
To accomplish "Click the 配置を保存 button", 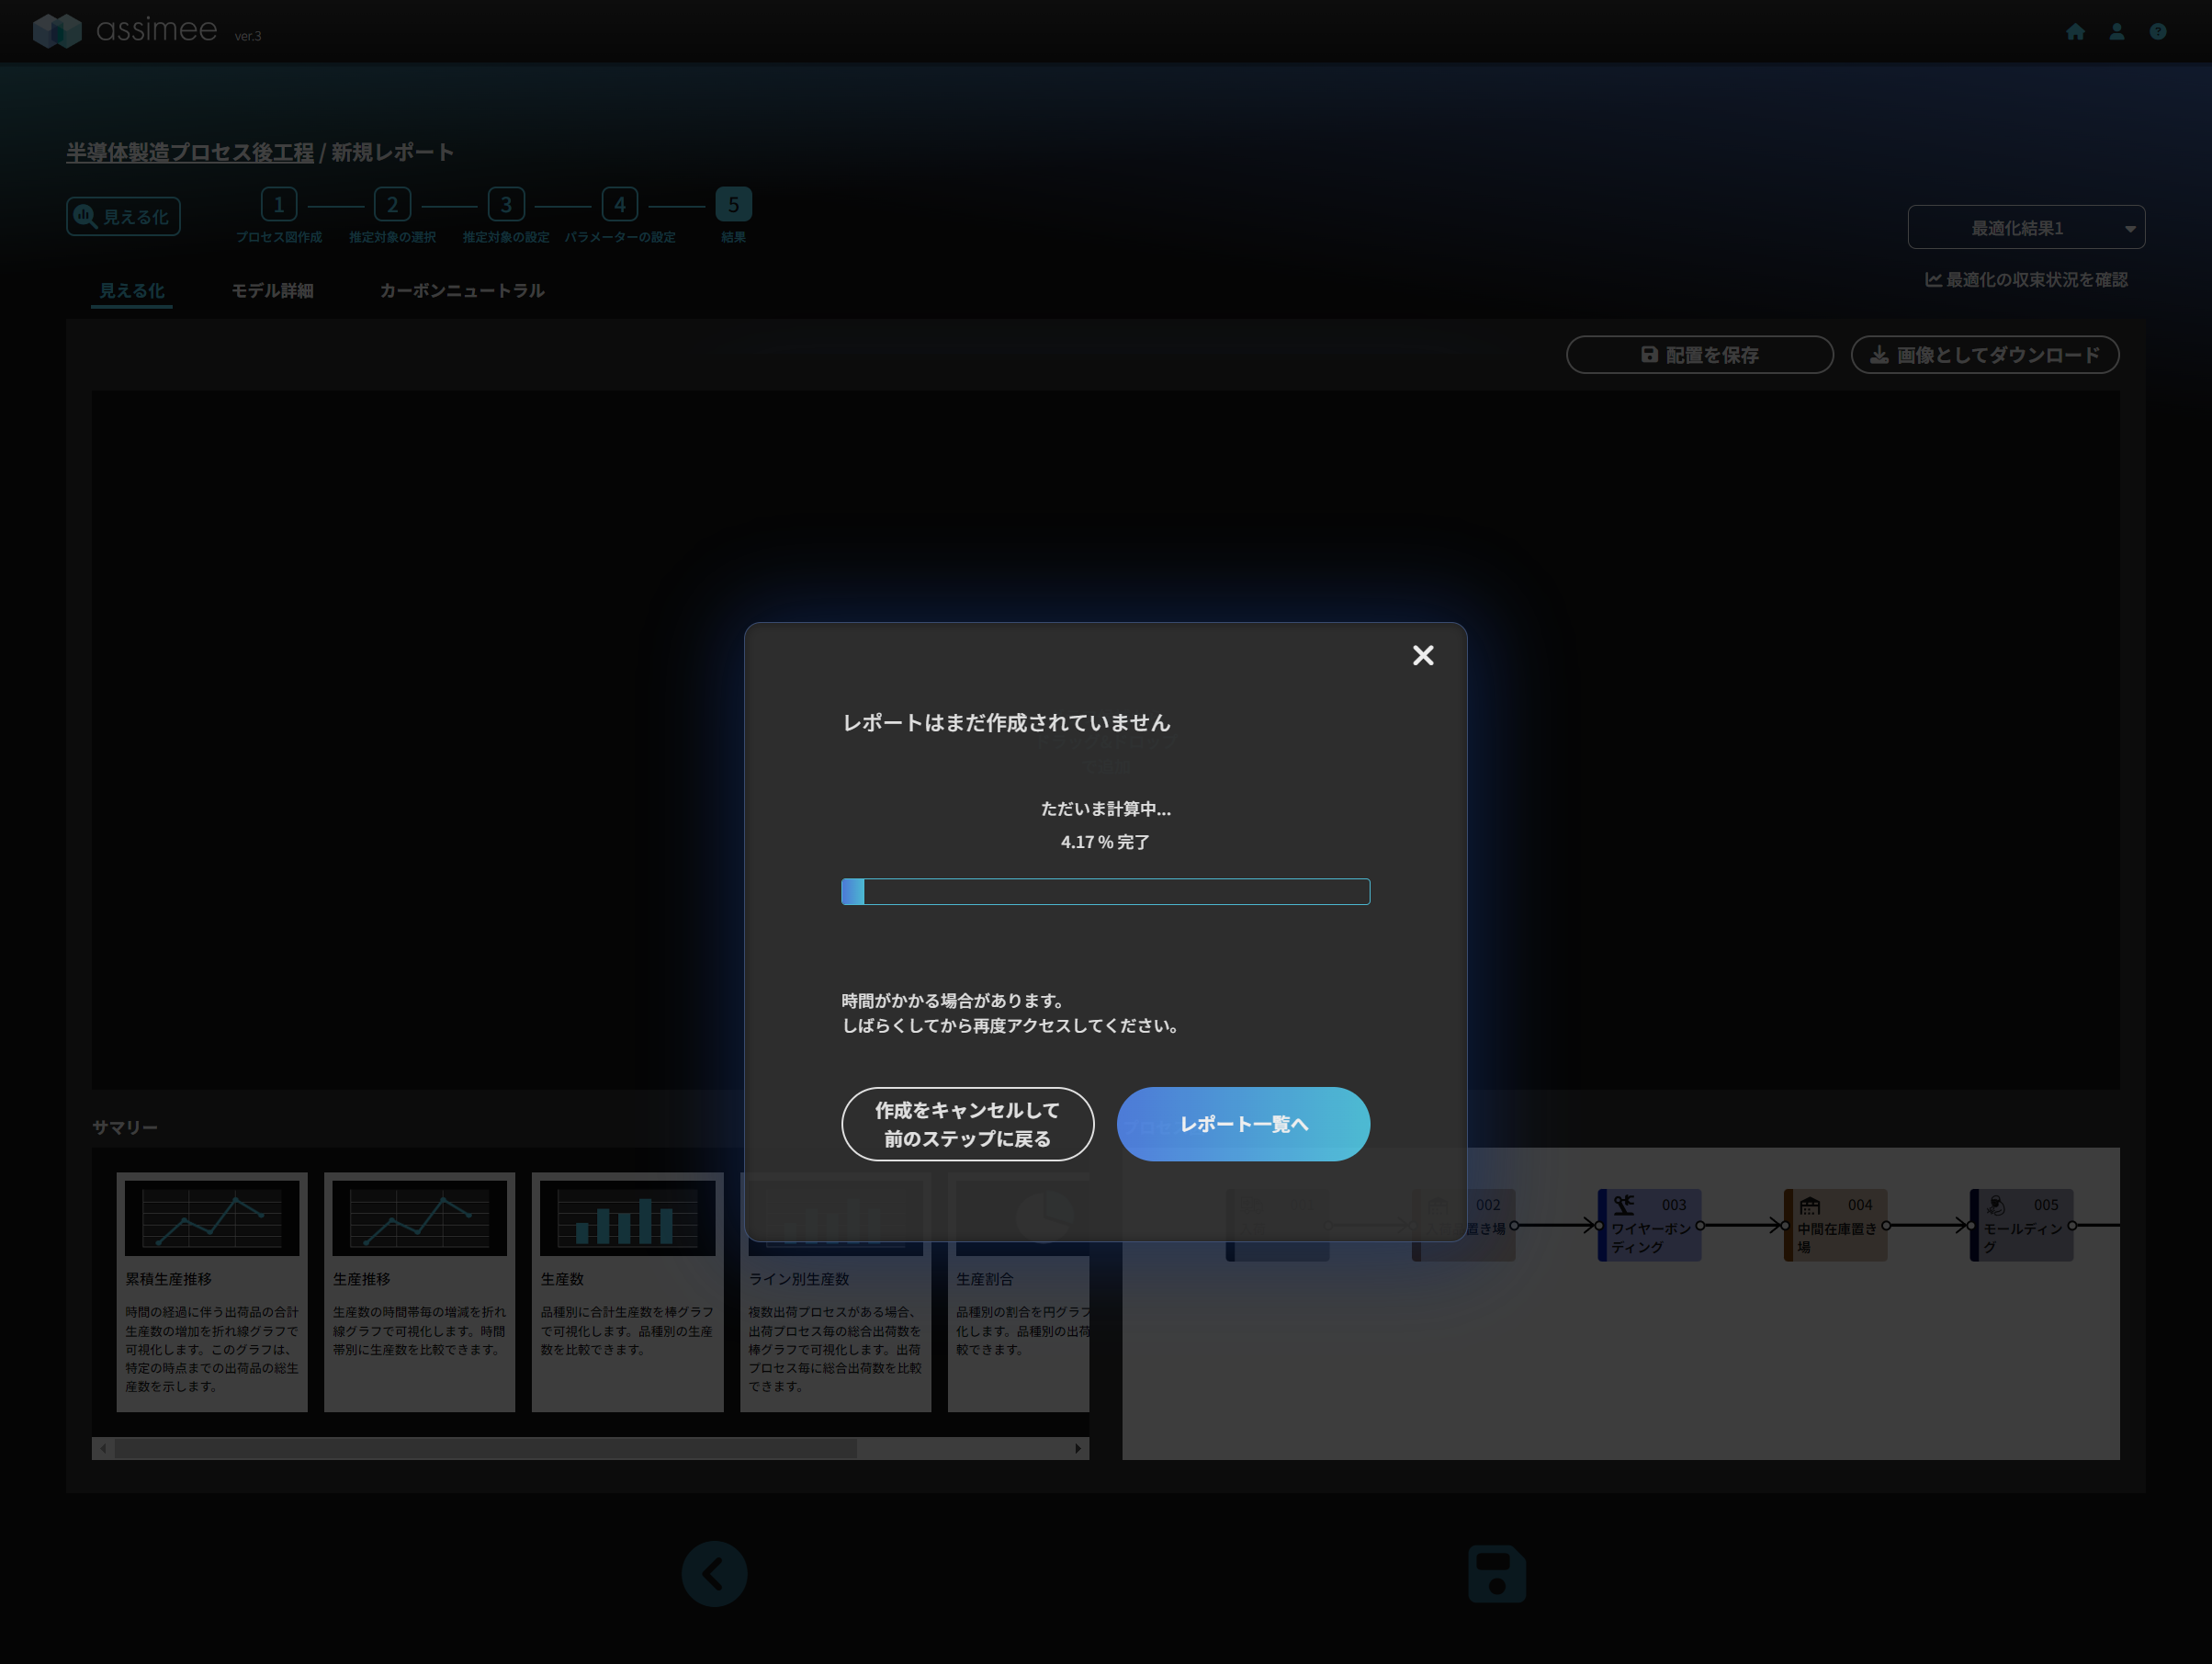I will tap(1699, 355).
